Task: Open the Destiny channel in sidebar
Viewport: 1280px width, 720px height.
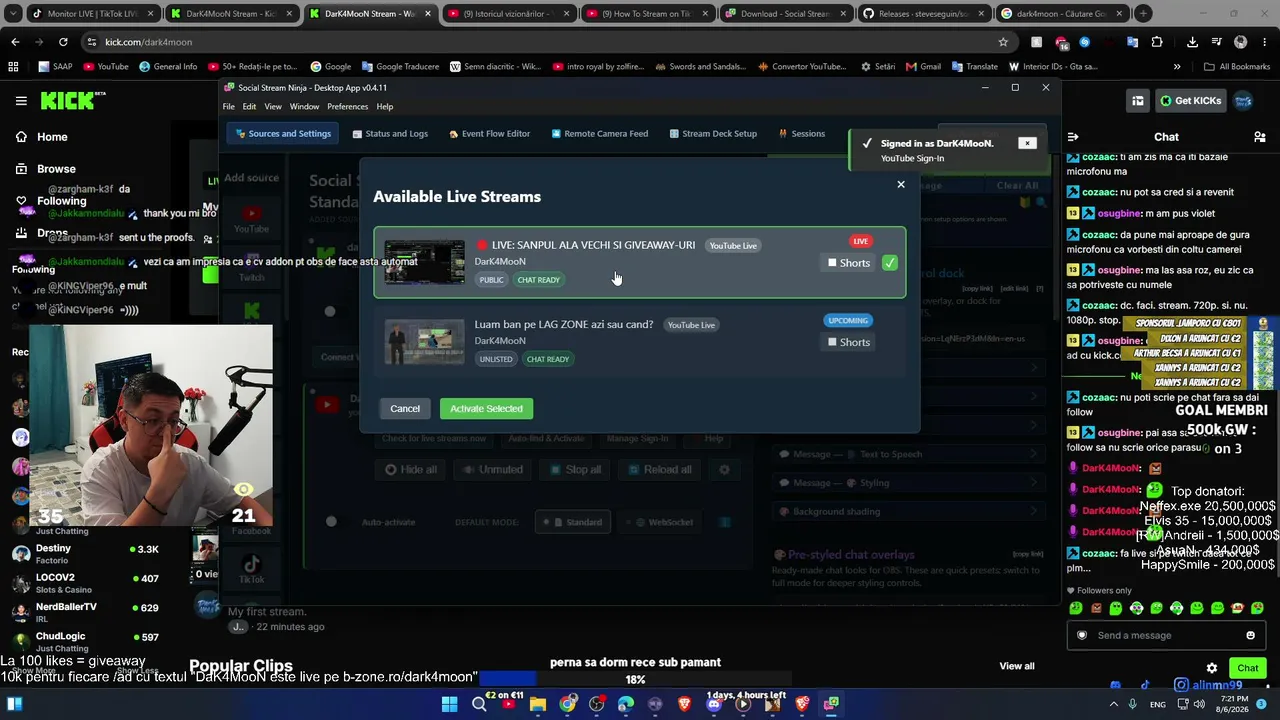Action: point(86,554)
